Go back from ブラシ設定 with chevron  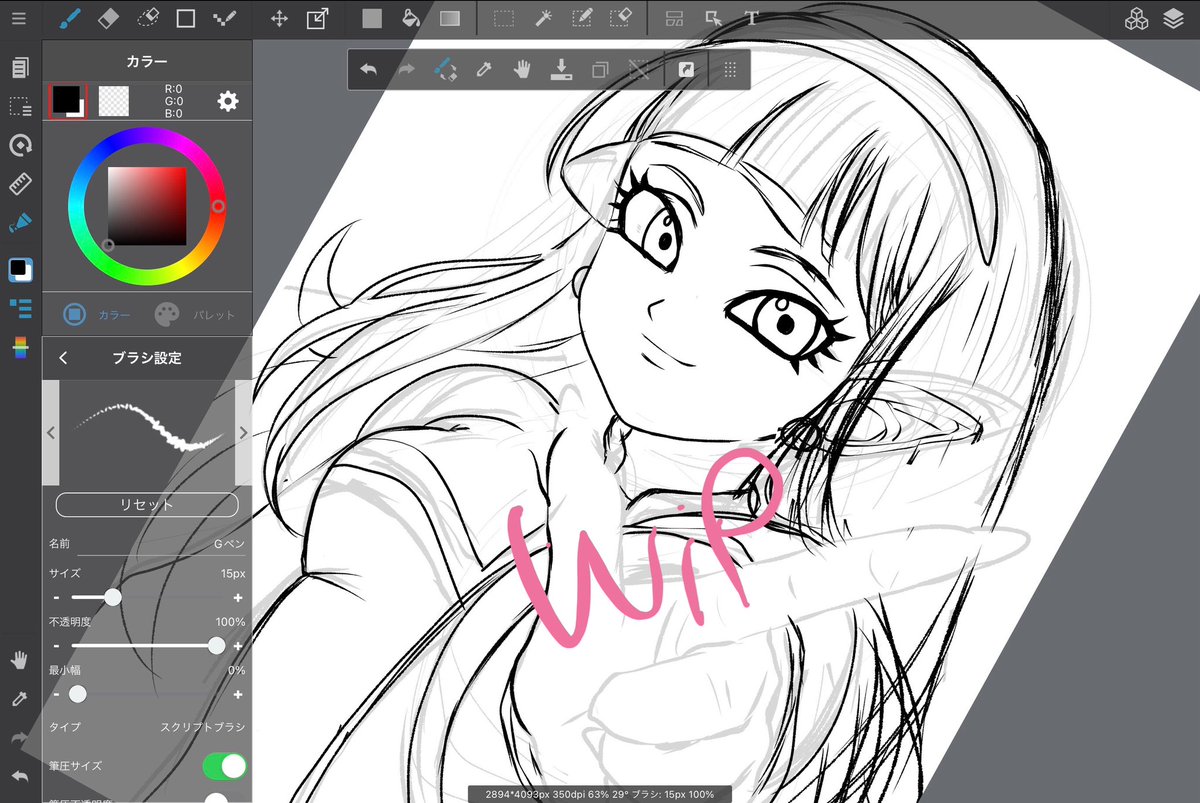pos(63,358)
